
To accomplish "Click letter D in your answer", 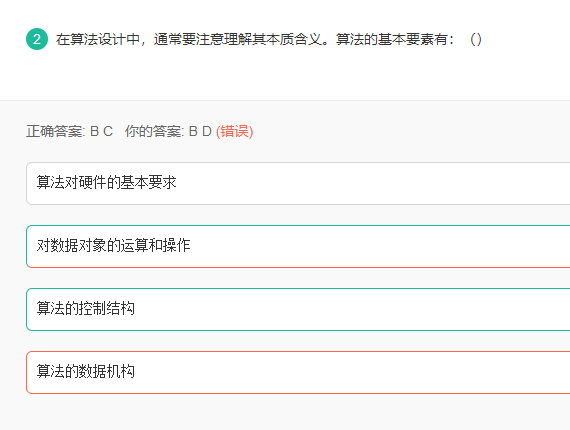I will (x=207, y=131).
